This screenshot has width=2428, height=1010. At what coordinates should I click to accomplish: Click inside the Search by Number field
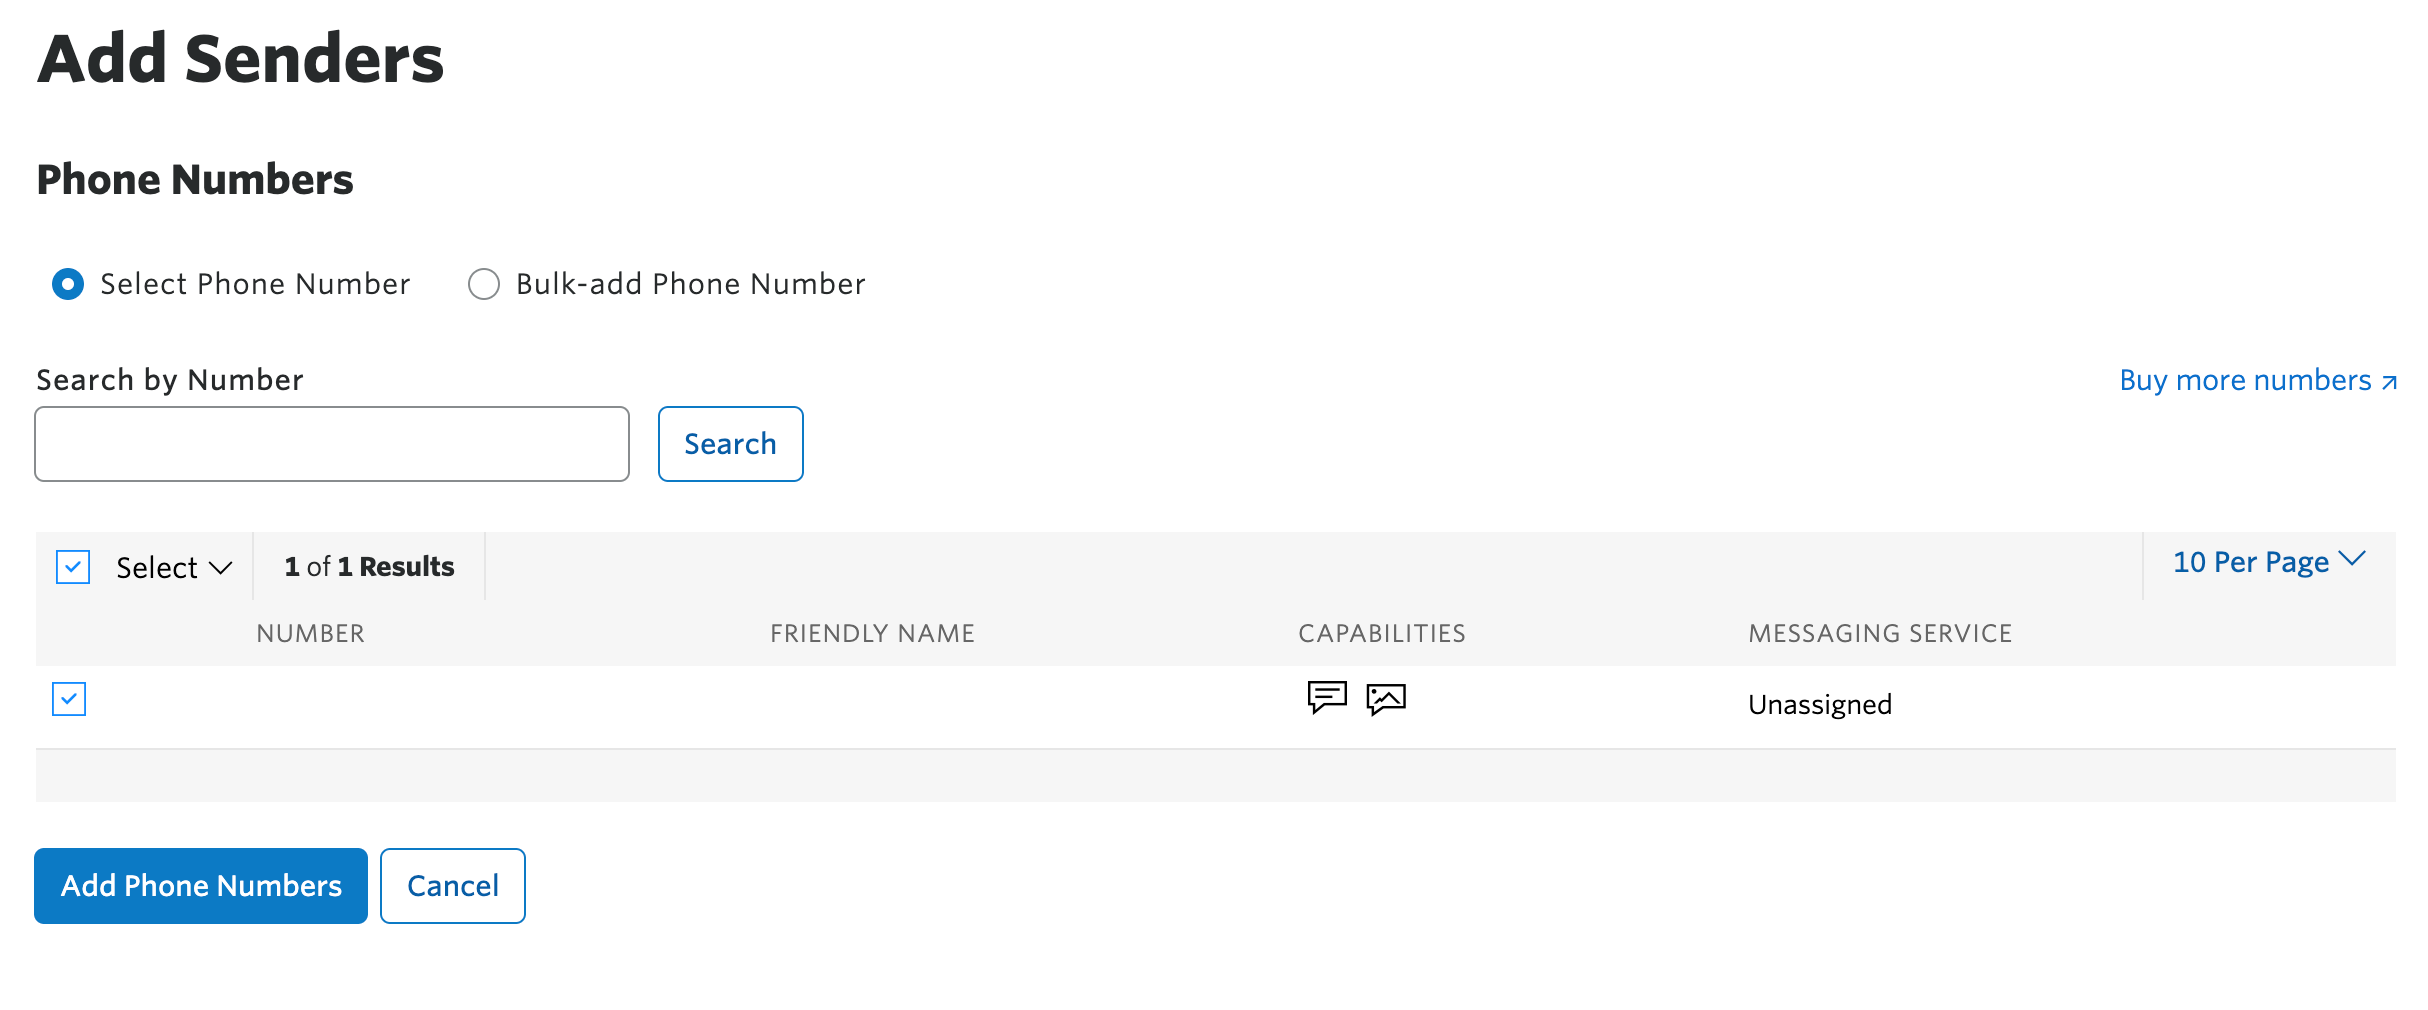point(330,443)
